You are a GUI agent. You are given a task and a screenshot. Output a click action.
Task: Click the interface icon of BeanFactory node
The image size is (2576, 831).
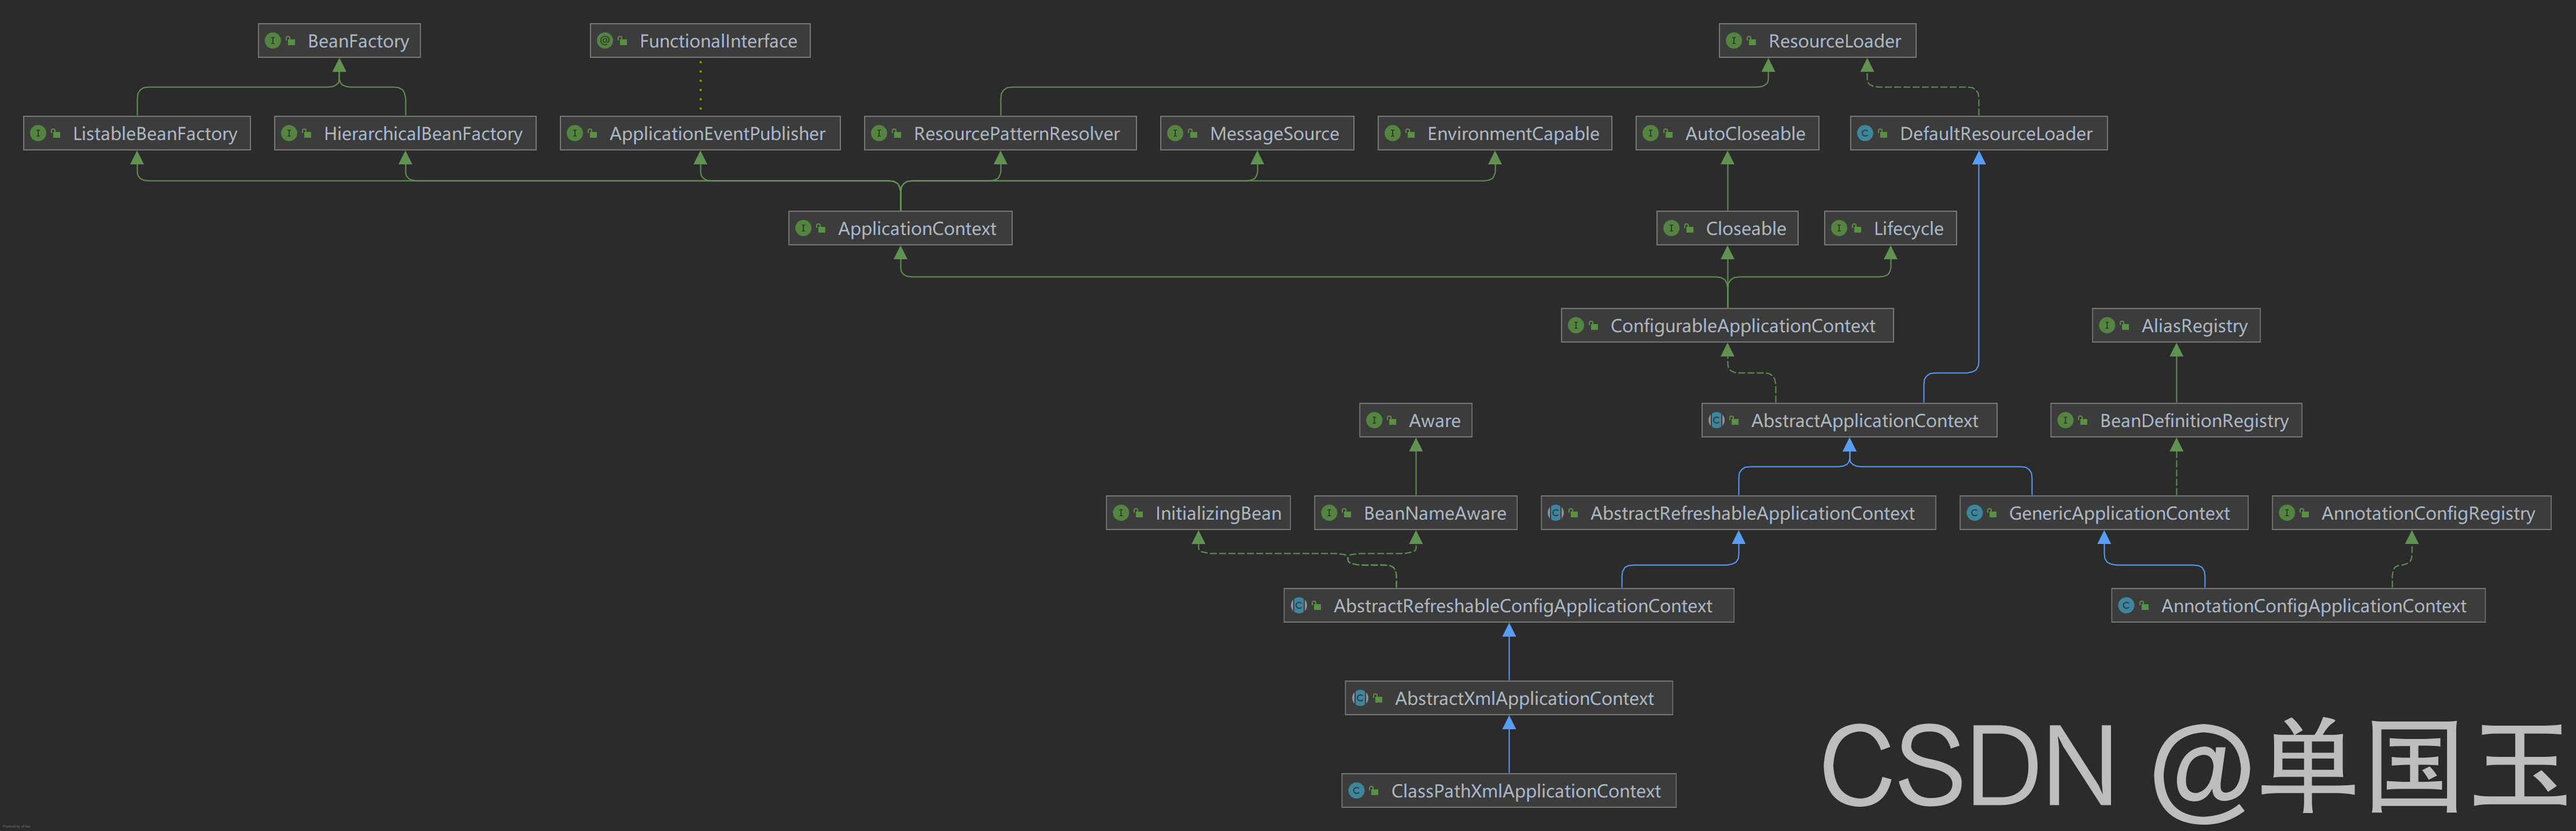272,41
